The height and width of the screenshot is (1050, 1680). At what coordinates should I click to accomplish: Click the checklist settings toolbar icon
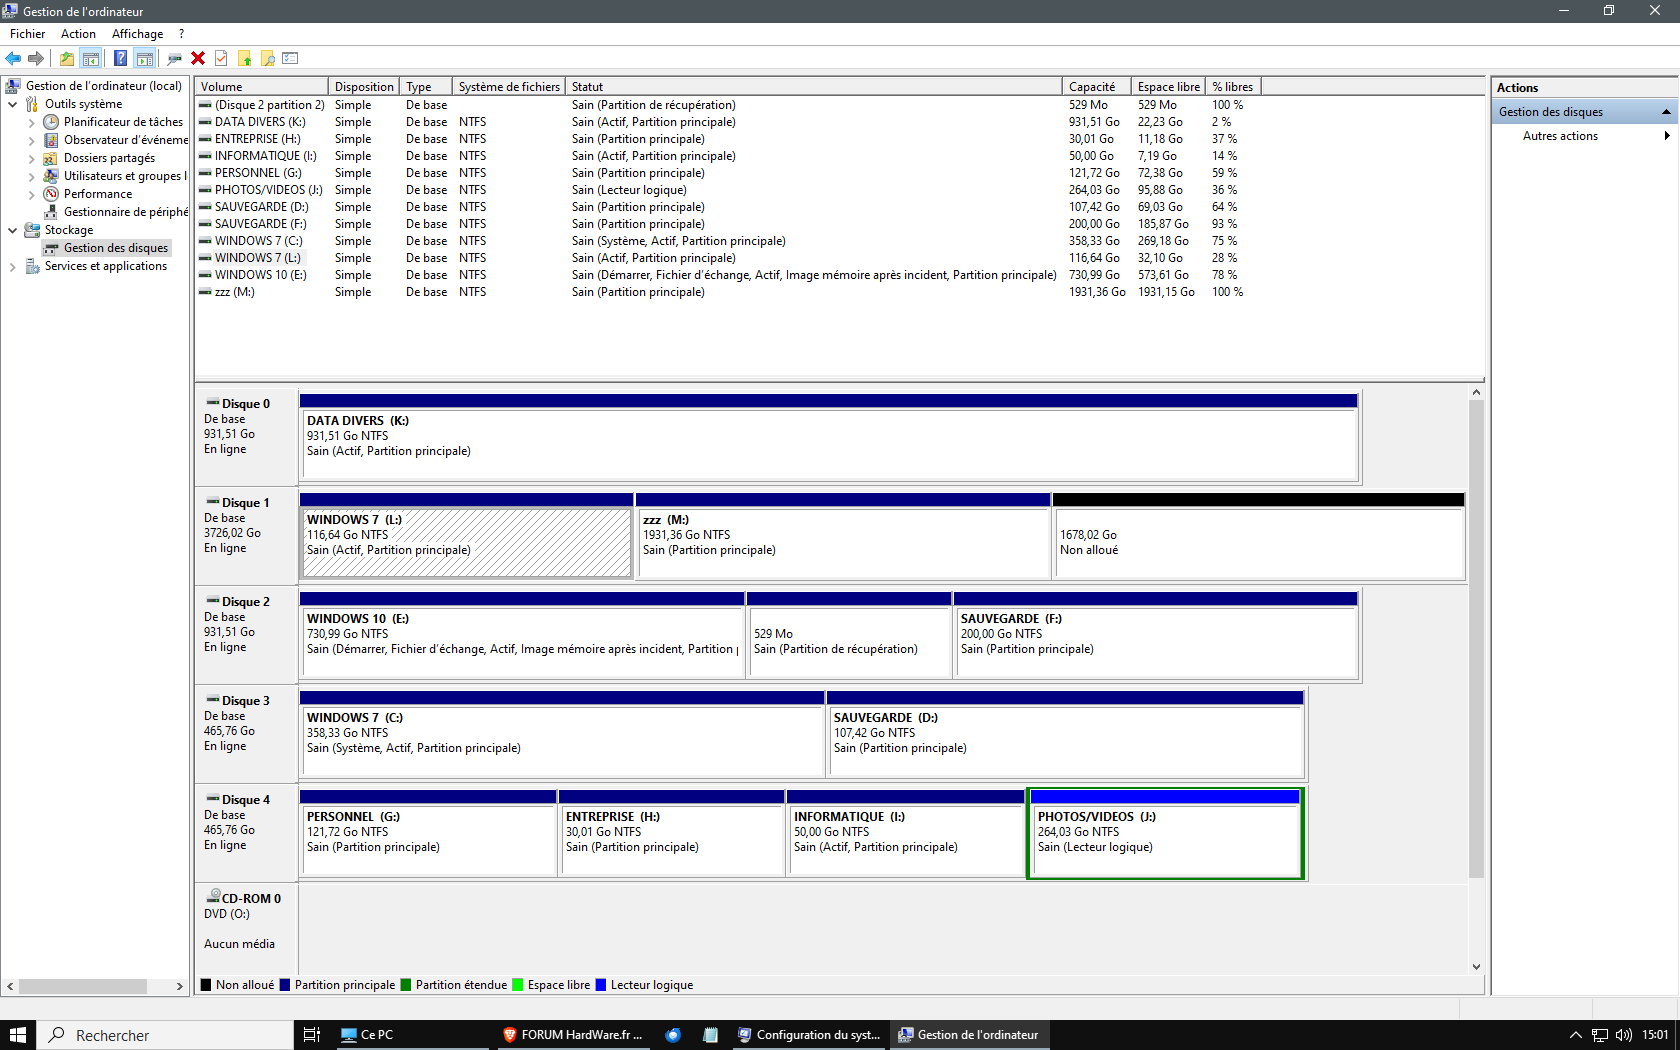(x=291, y=58)
